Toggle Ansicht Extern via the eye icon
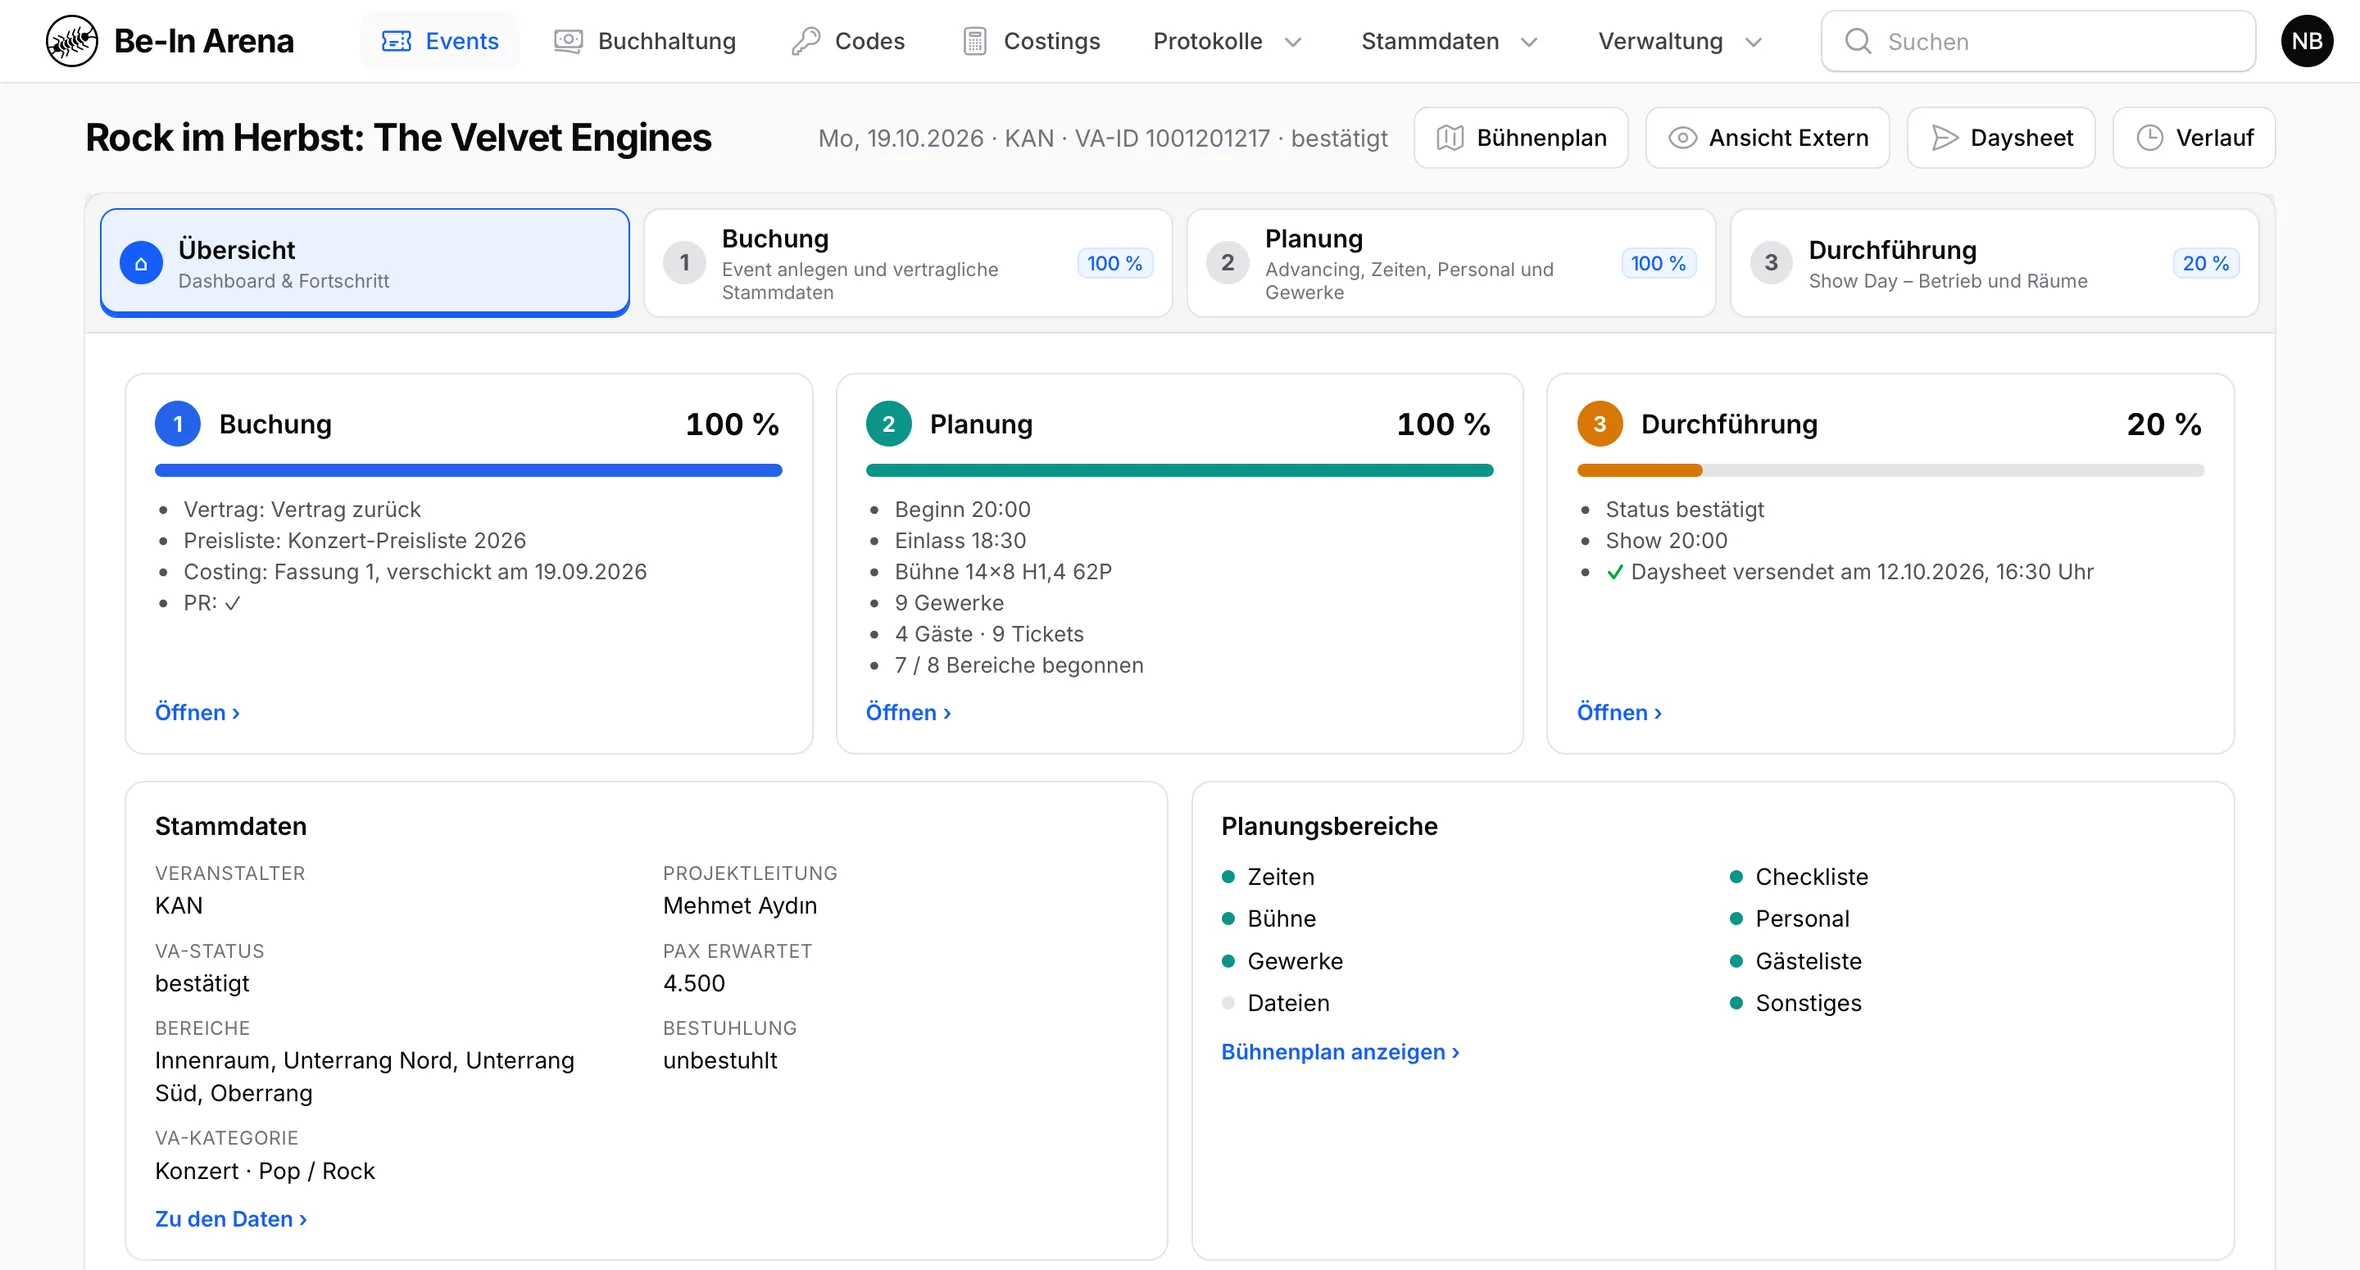This screenshot has width=2360, height=1270. tap(1683, 138)
